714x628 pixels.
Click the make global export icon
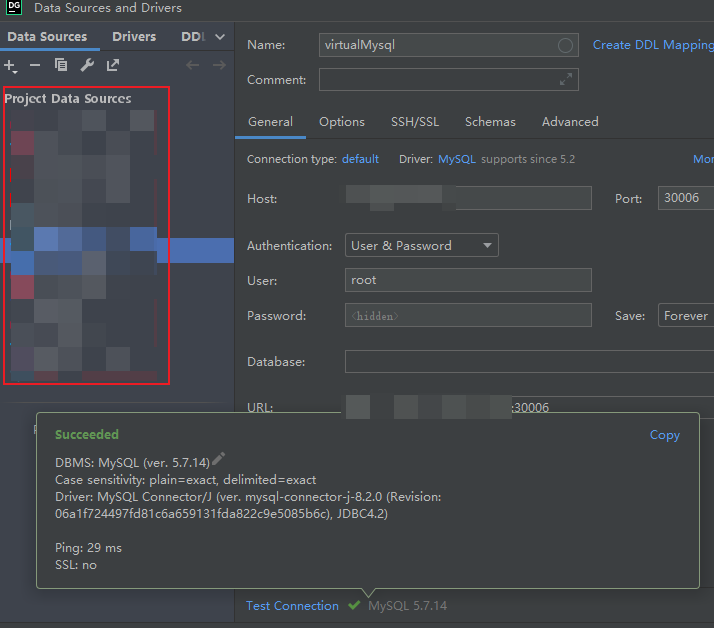pos(112,65)
